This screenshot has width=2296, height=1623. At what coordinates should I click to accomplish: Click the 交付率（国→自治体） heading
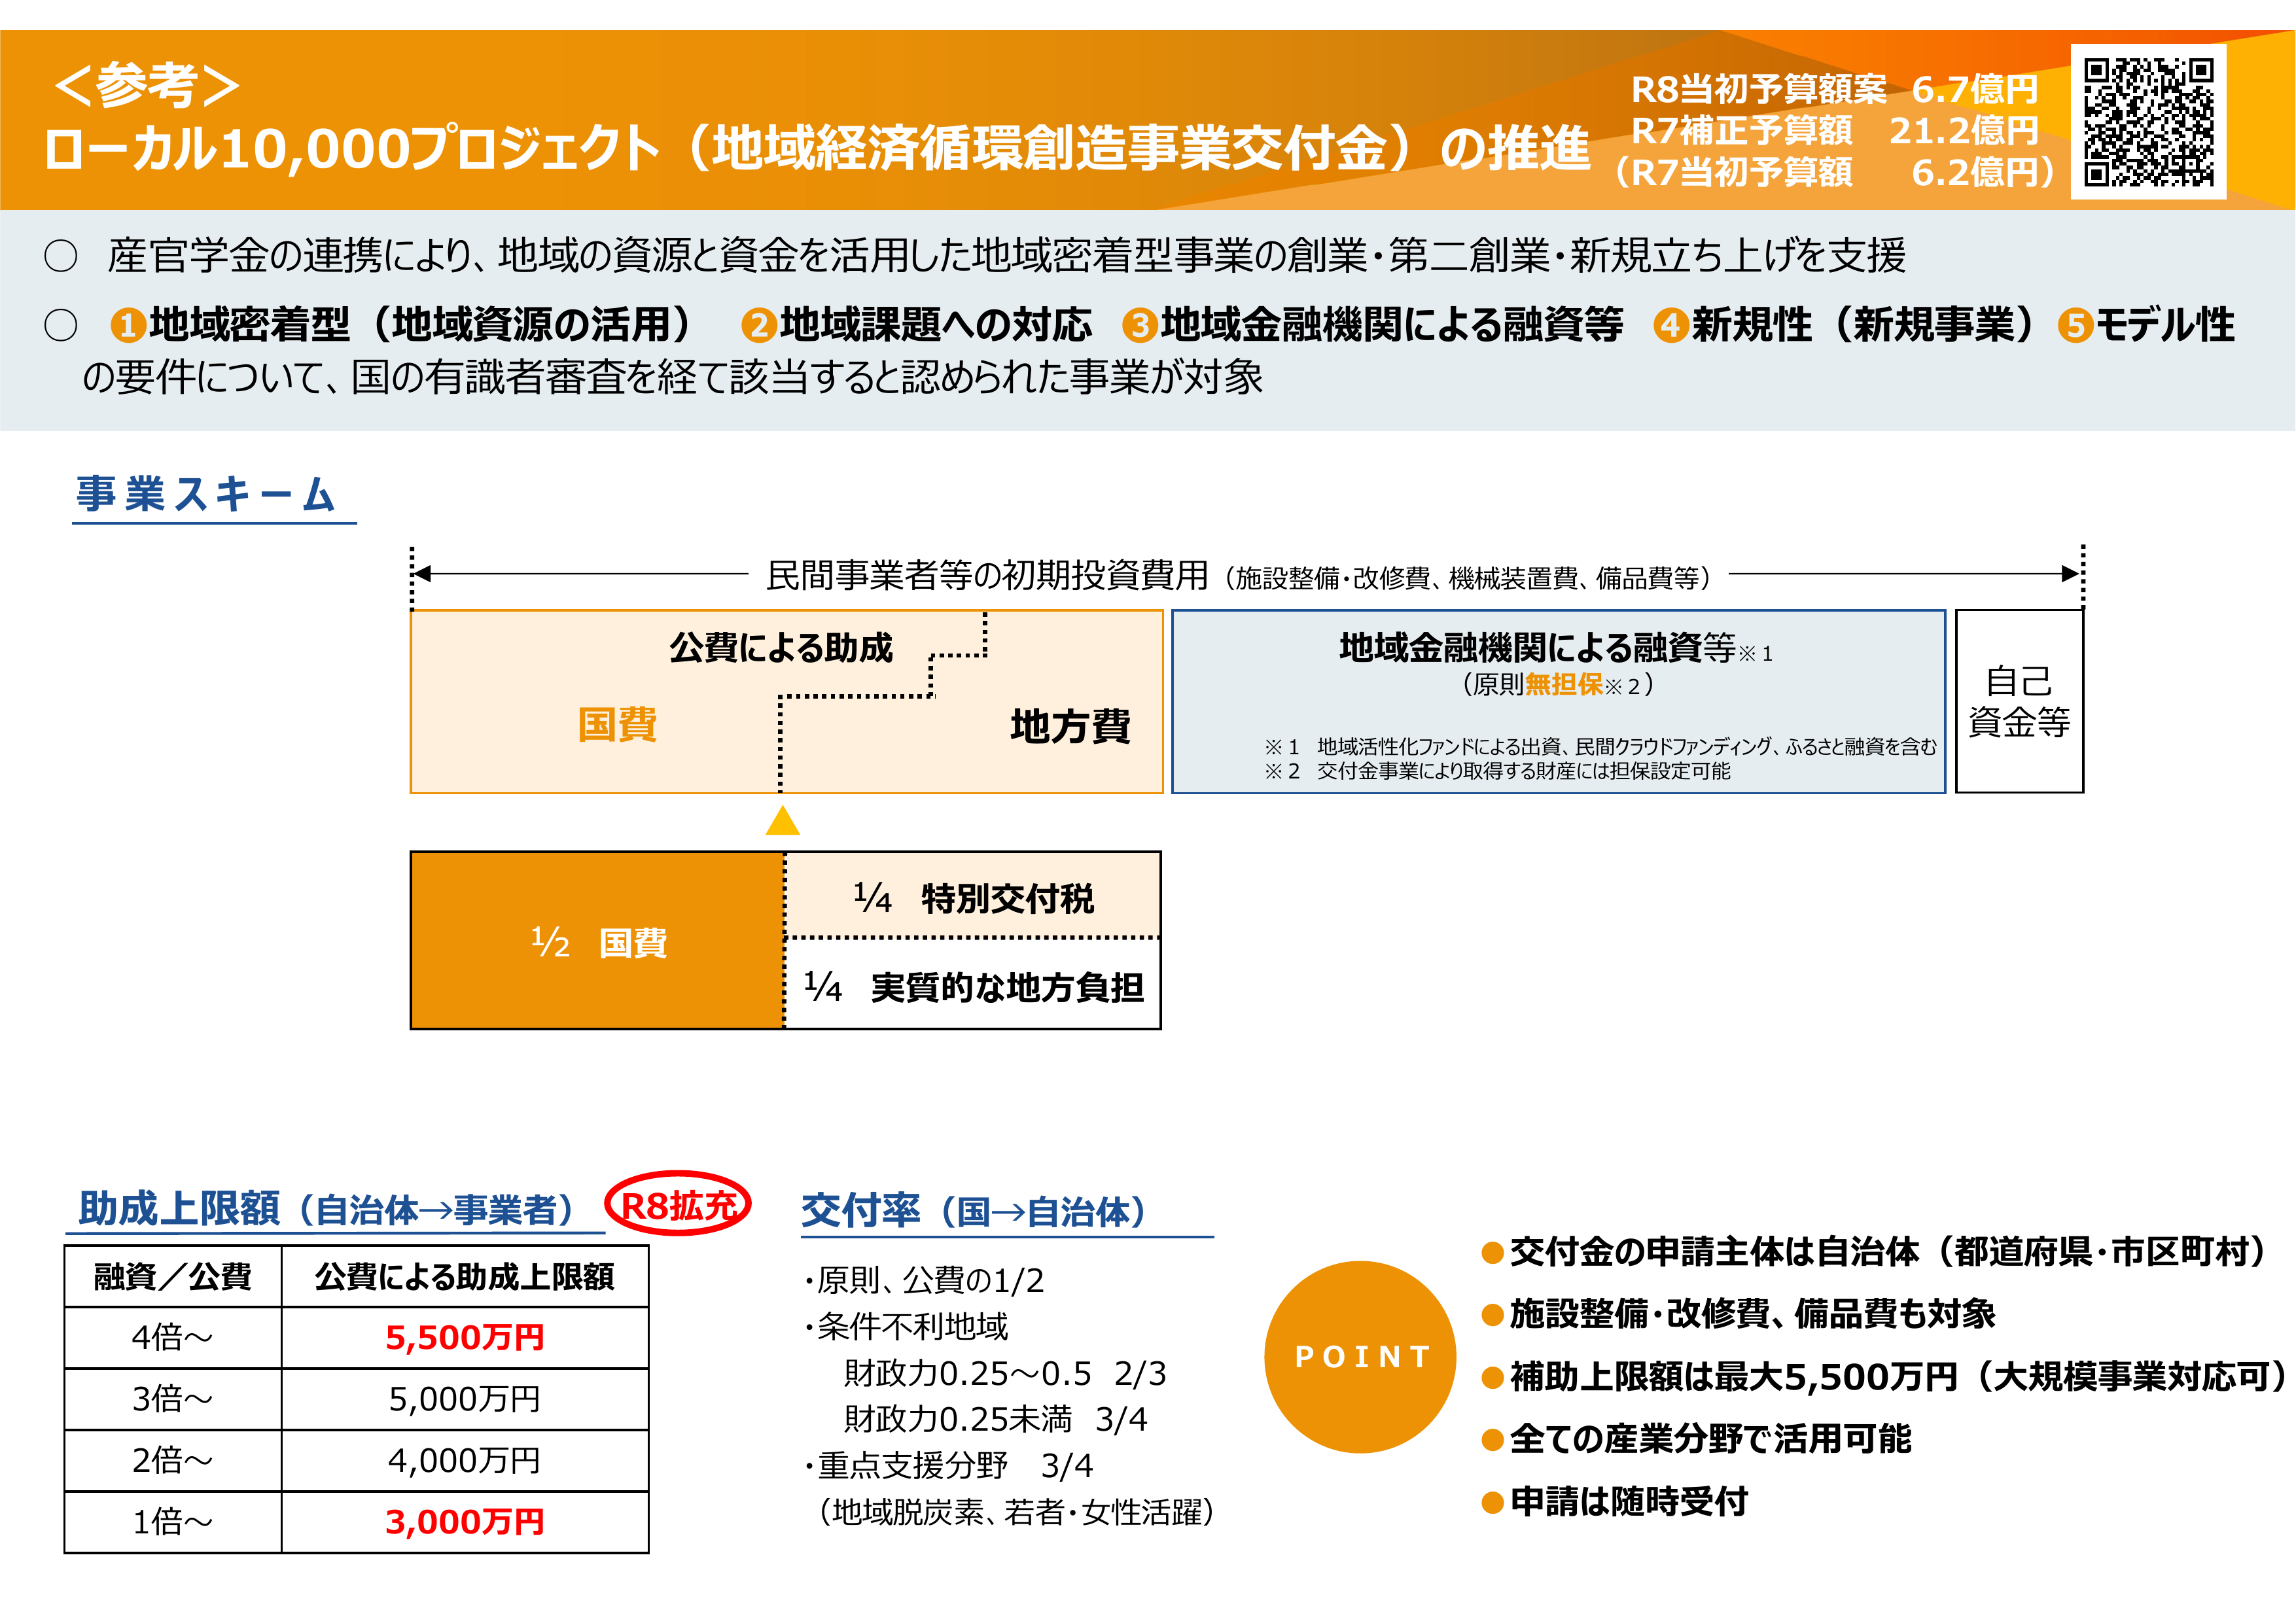(x=974, y=1211)
